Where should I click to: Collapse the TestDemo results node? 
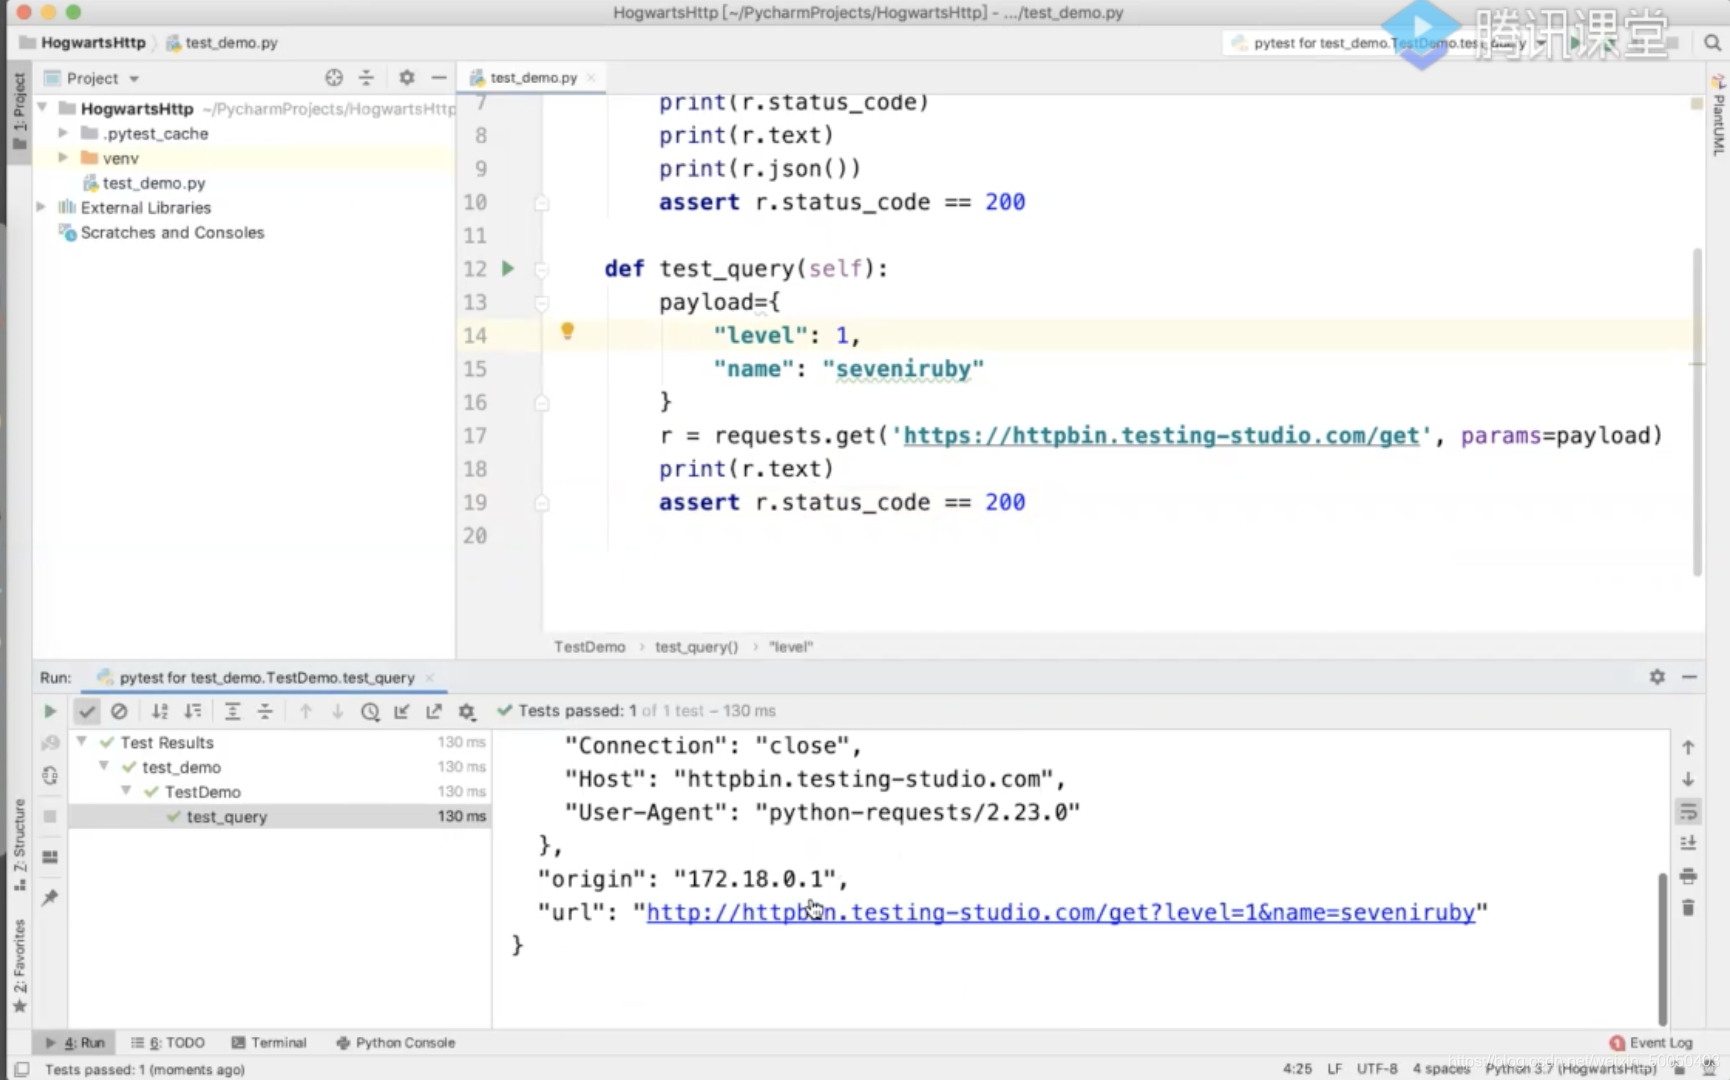click(x=126, y=791)
